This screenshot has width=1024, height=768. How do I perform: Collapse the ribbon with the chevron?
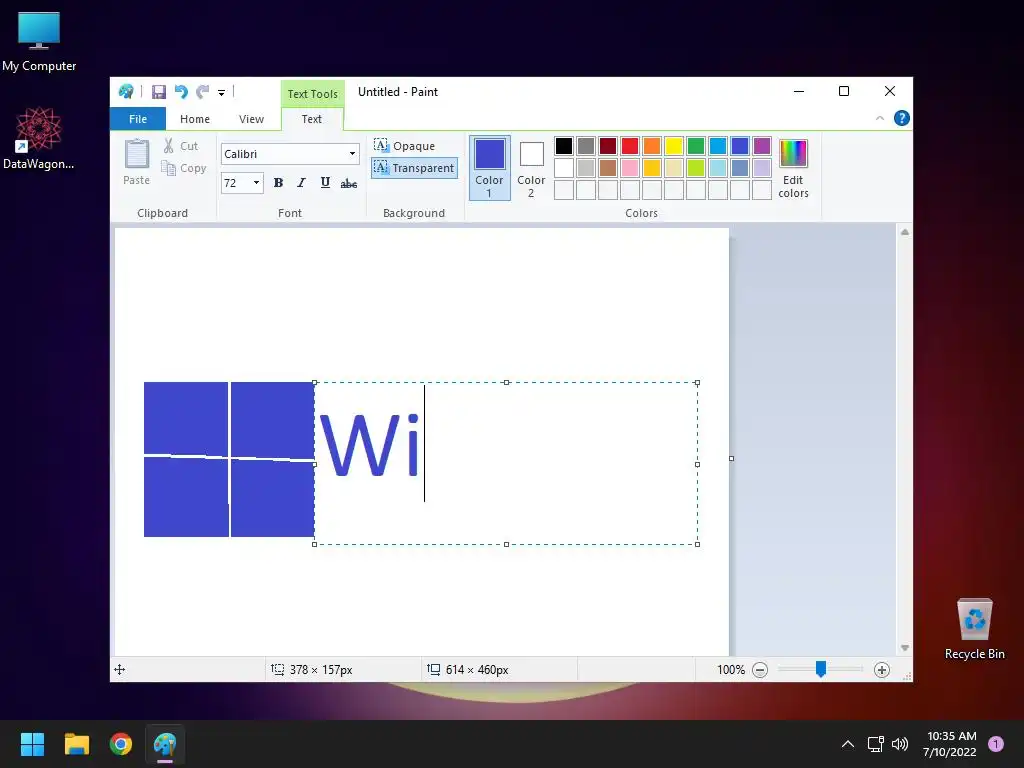coord(880,118)
